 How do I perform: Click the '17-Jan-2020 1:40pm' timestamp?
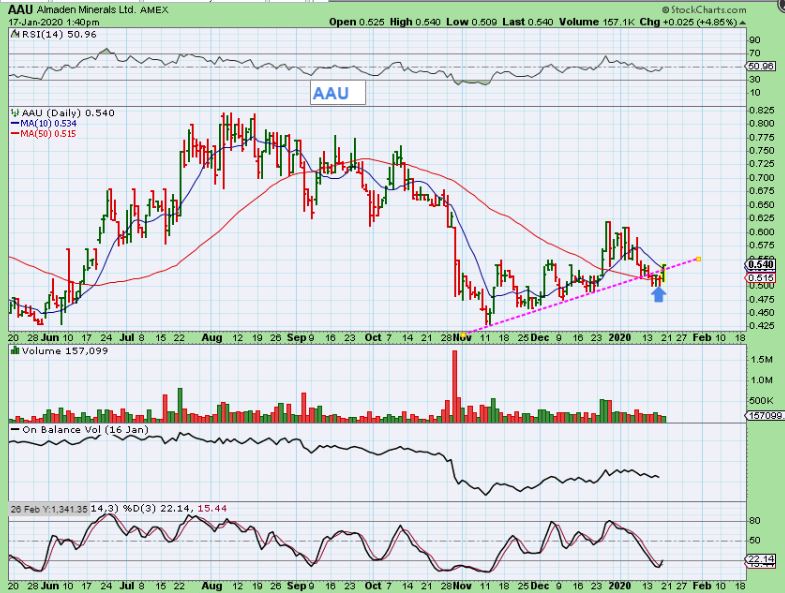(54, 23)
